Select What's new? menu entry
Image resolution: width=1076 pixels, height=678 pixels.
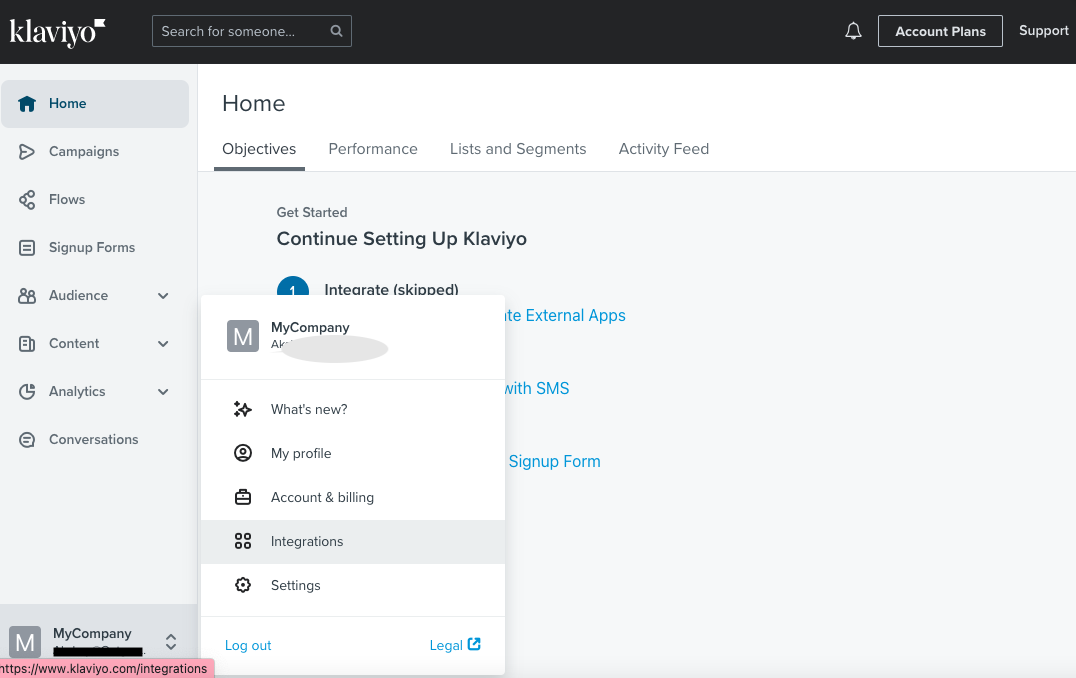pyautogui.click(x=353, y=410)
